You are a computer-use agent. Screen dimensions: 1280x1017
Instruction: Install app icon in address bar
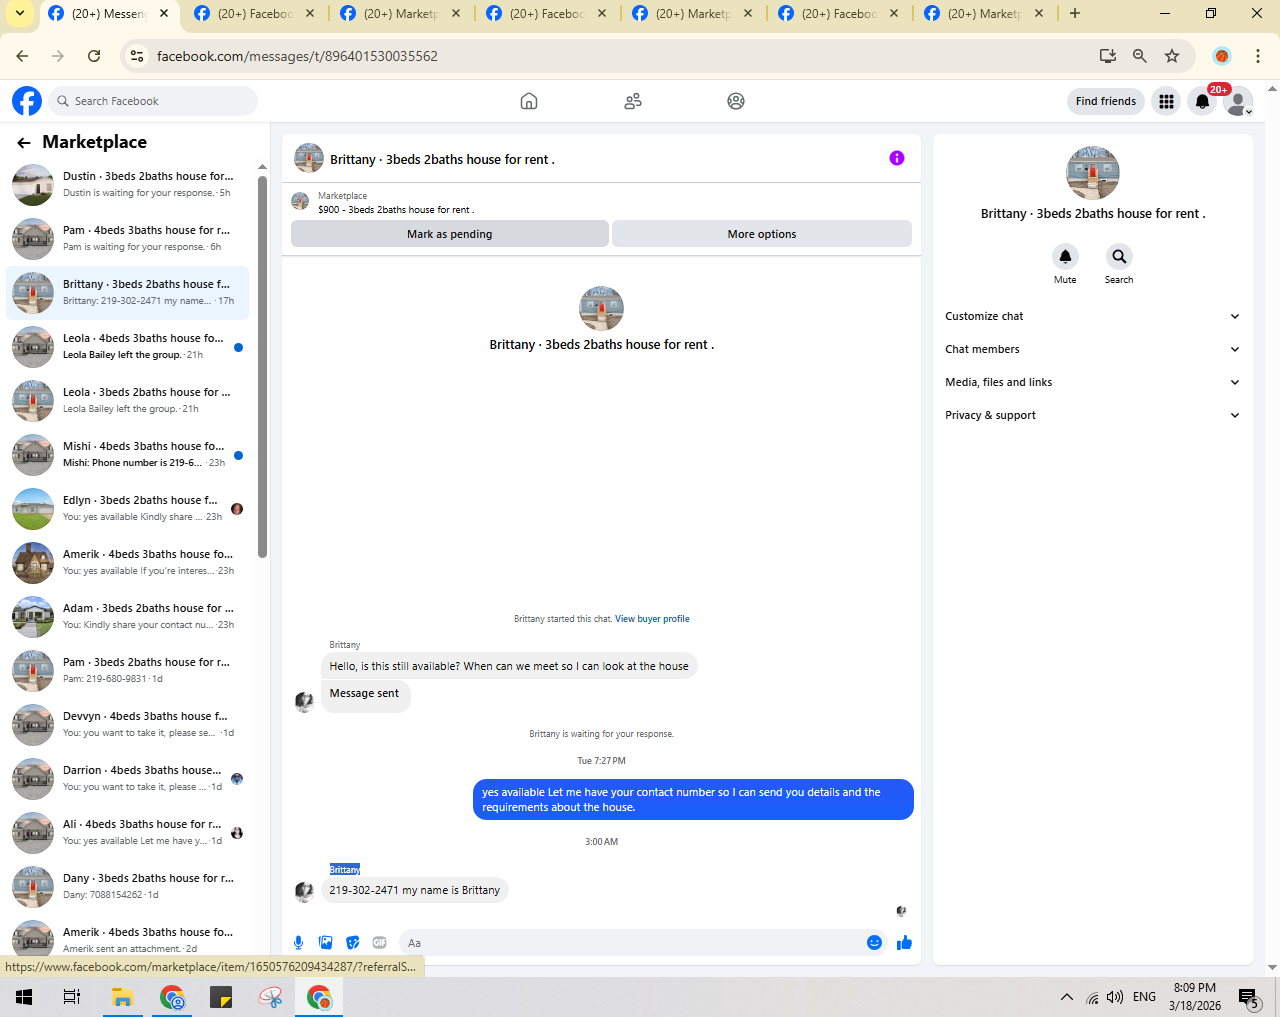click(x=1108, y=56)
